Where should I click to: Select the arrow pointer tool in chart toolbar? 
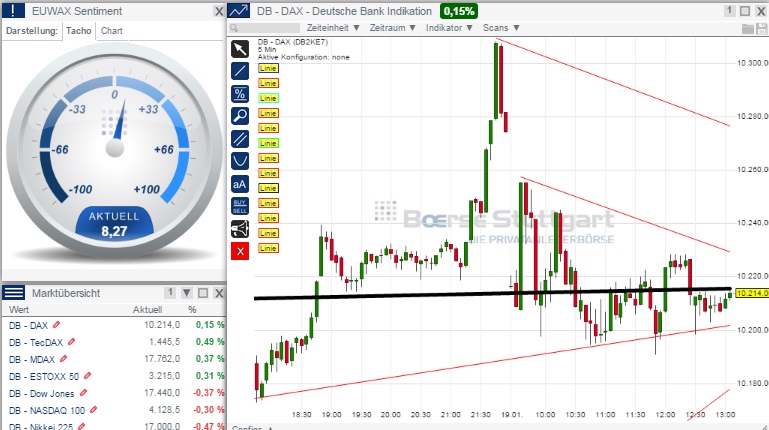tap(240, 49)
